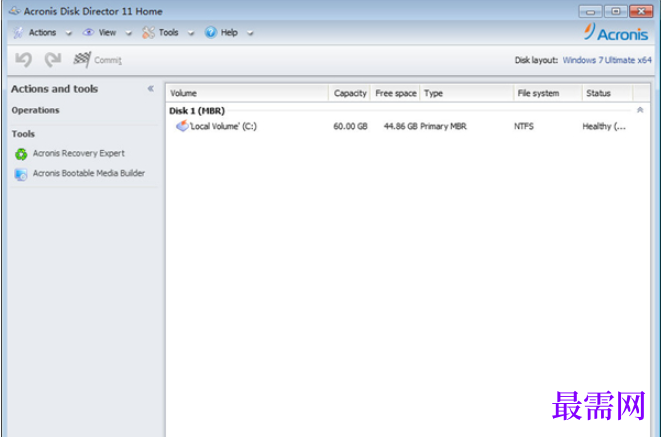Viewport: 664px width, 437px height.
Task: Click the Primary MBR type cell
Action: pyautogui.click(x=443, y=126)
